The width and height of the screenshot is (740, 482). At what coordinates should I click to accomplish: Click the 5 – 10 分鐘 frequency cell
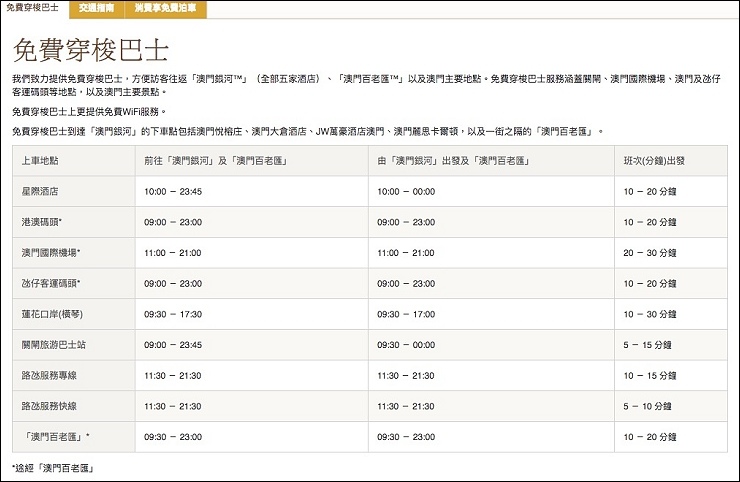[x=648, y=406]
